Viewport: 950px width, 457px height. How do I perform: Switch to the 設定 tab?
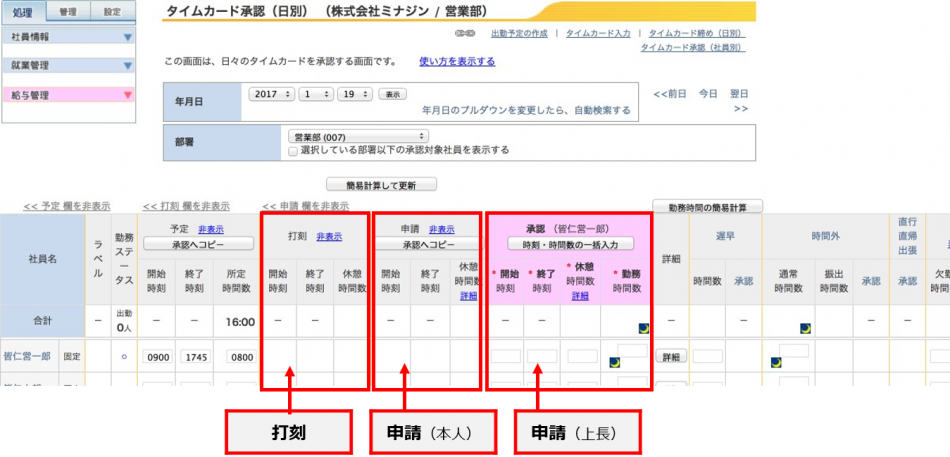coord(113,12)
